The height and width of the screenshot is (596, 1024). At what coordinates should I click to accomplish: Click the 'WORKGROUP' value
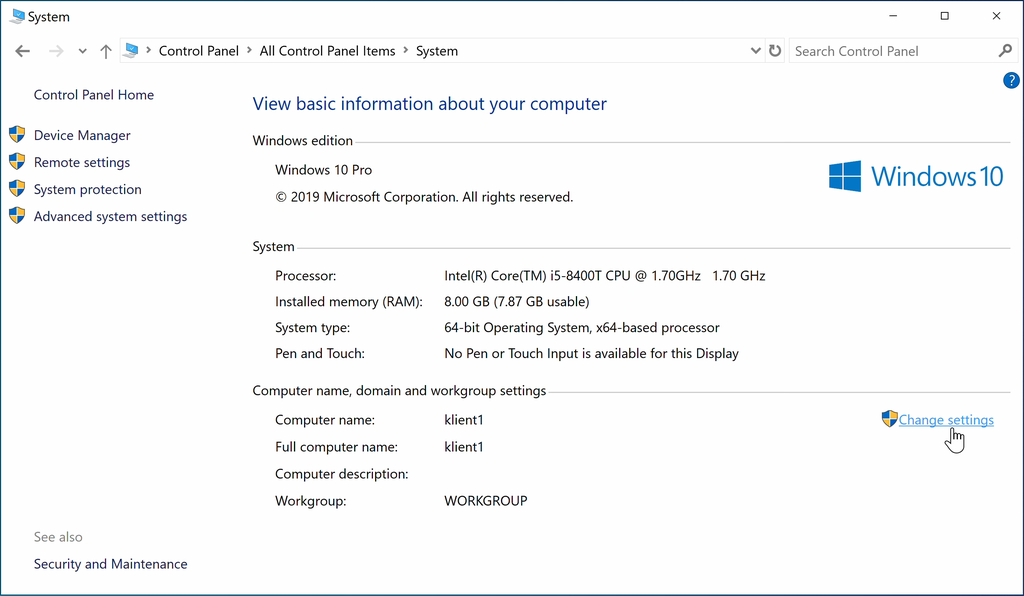[486, 501]
